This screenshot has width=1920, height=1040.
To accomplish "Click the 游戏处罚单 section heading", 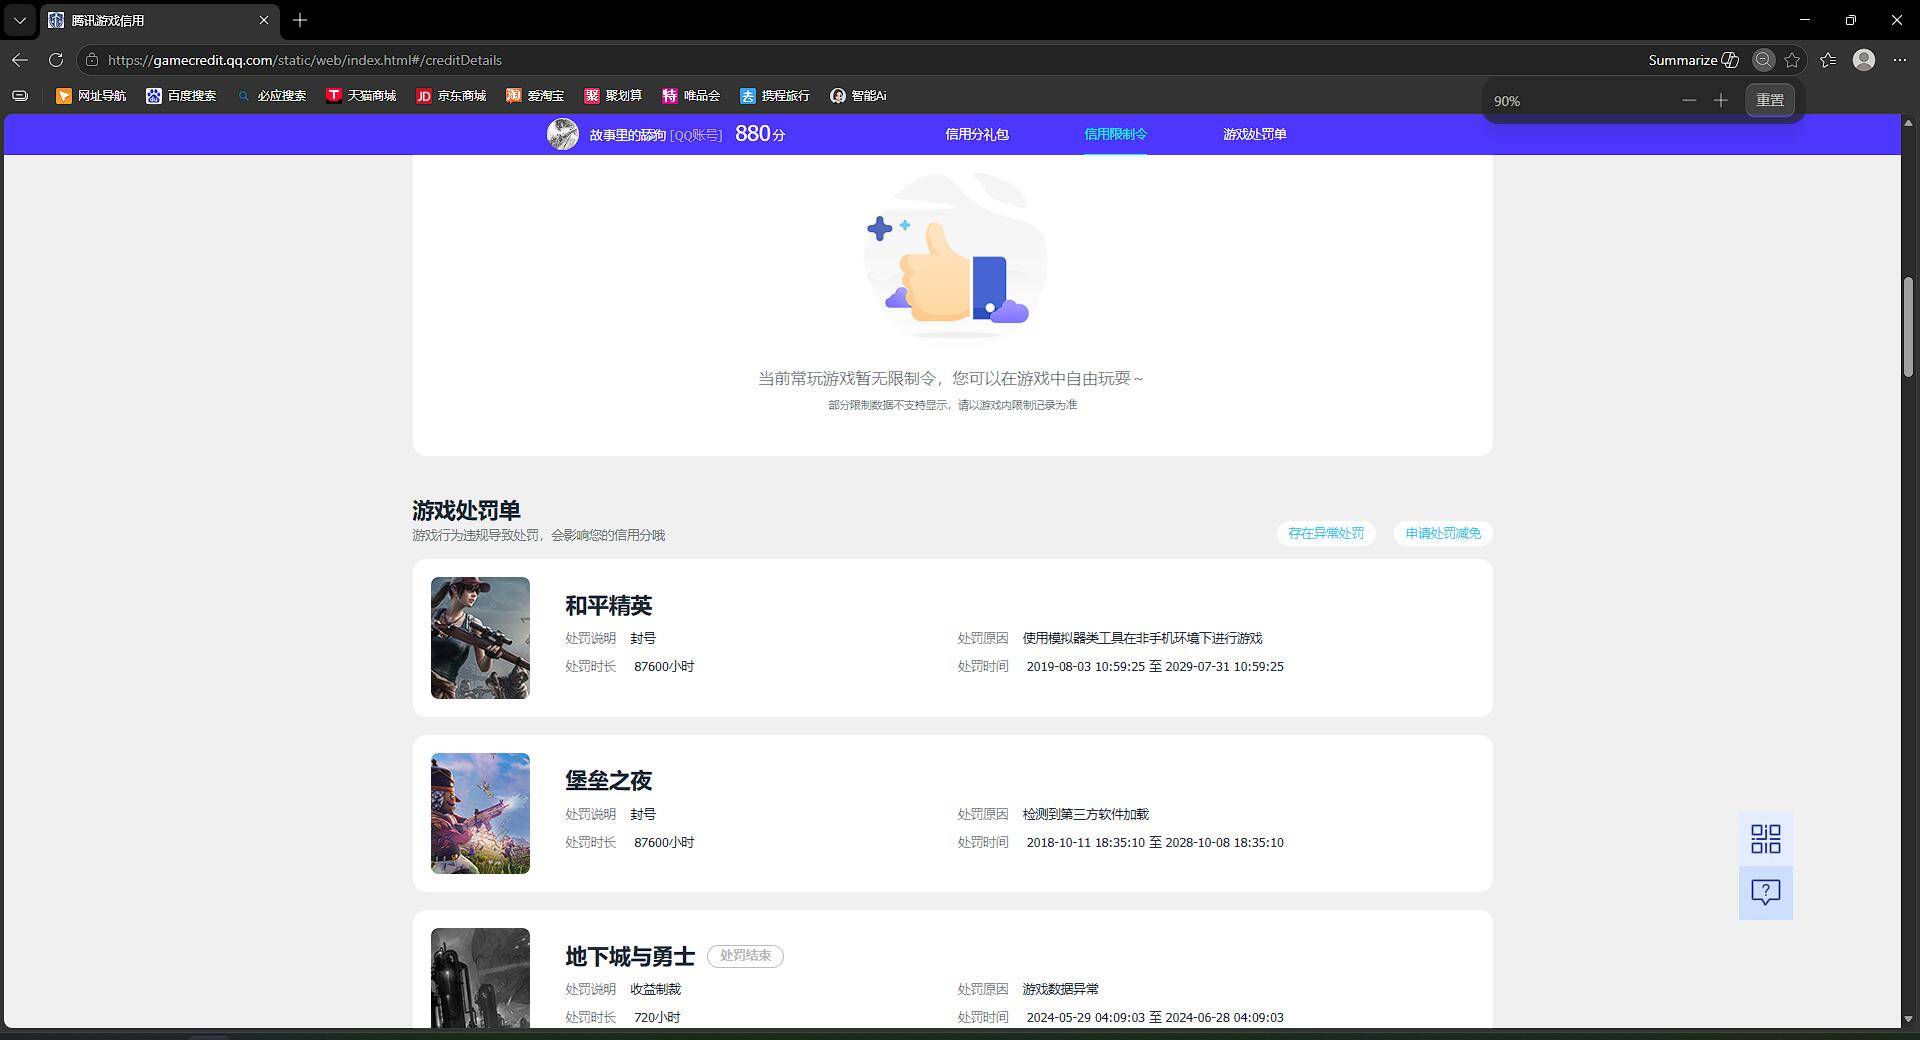I will pos(466,510).
